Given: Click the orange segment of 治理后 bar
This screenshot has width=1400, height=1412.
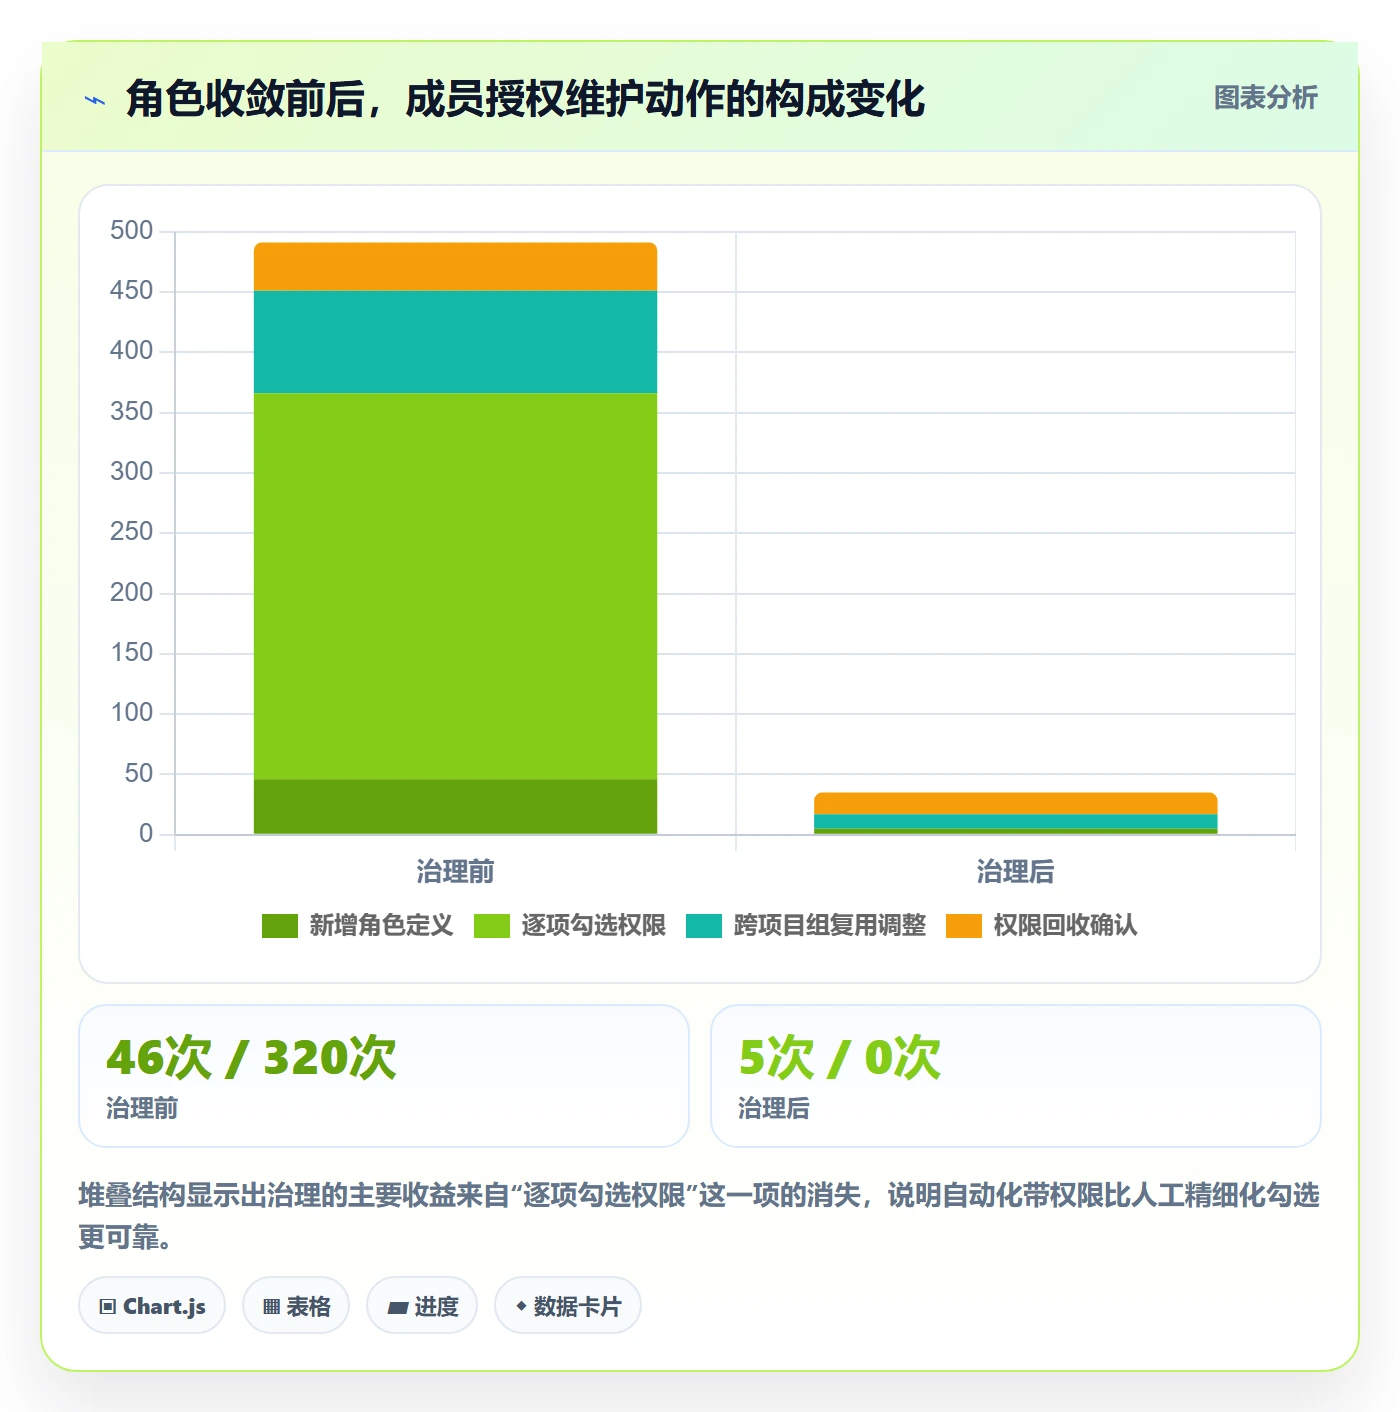Looking at the screenshot, I should (x=1015, y=804).
